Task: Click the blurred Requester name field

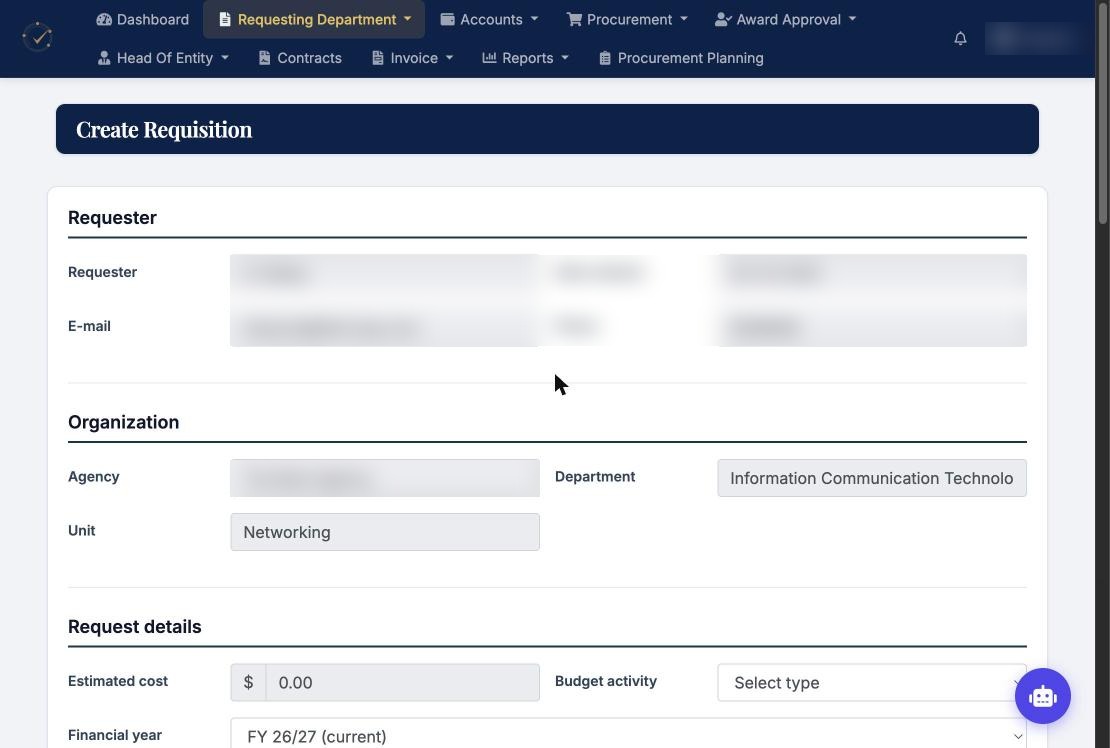Action: pos(384,272)
